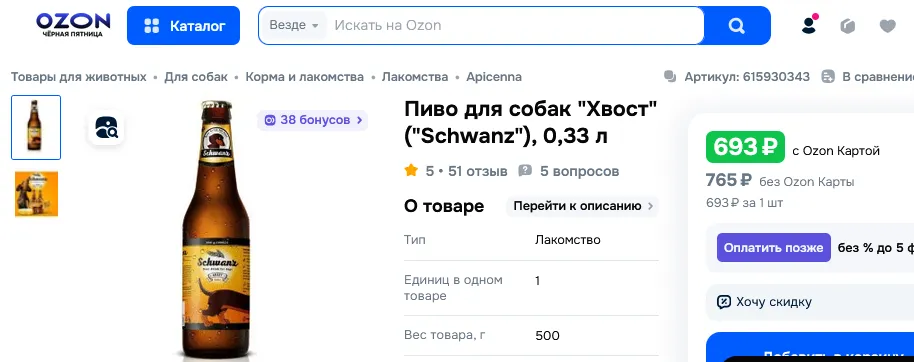Click the find-similar-by-photo icon
The image size is (914, 362).
click(106, 127)
